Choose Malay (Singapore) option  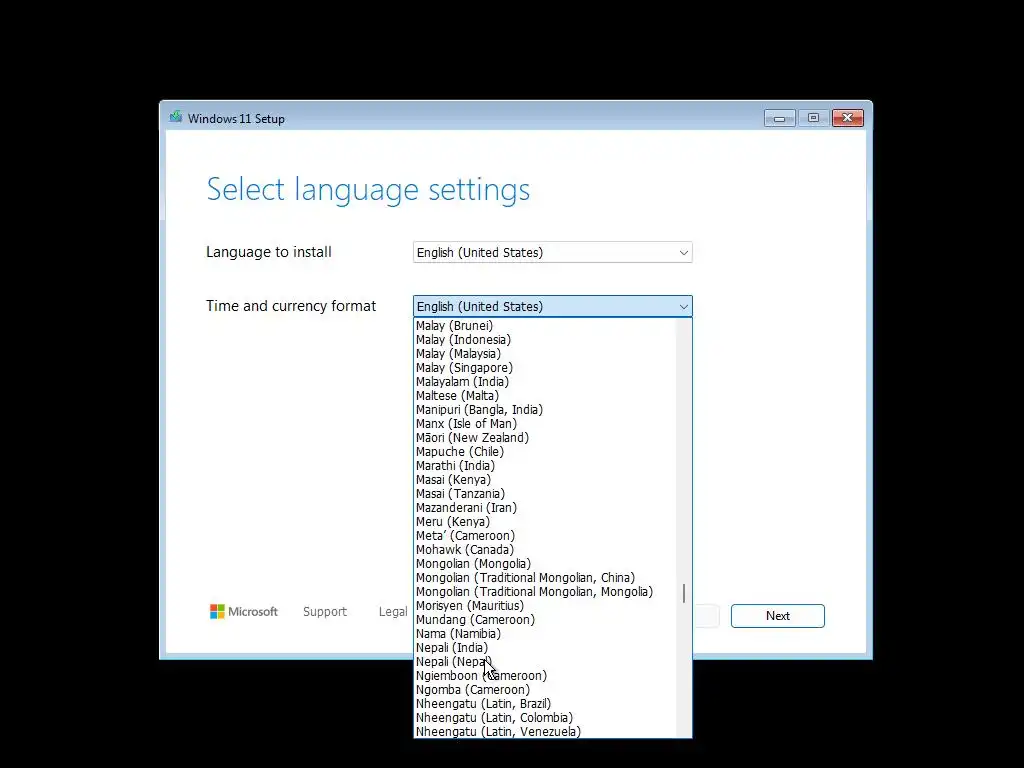pyautogui.click(x=545, y=368)
